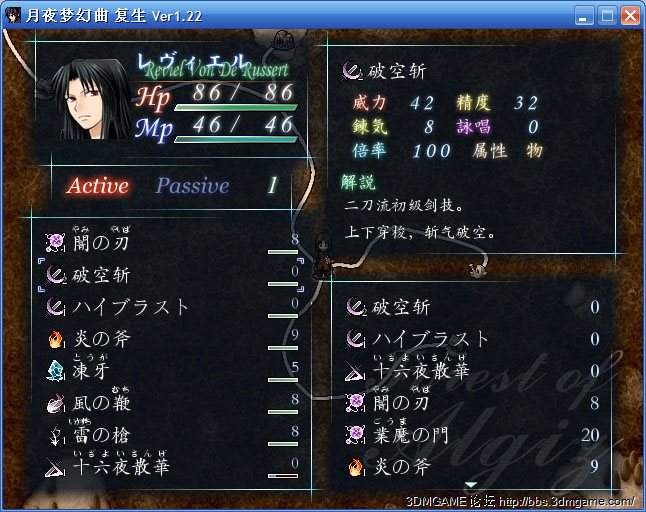
Task: Click the 十六夜散華 sword icon in left list
Action: pyautogui.click(x=55, y=468)
